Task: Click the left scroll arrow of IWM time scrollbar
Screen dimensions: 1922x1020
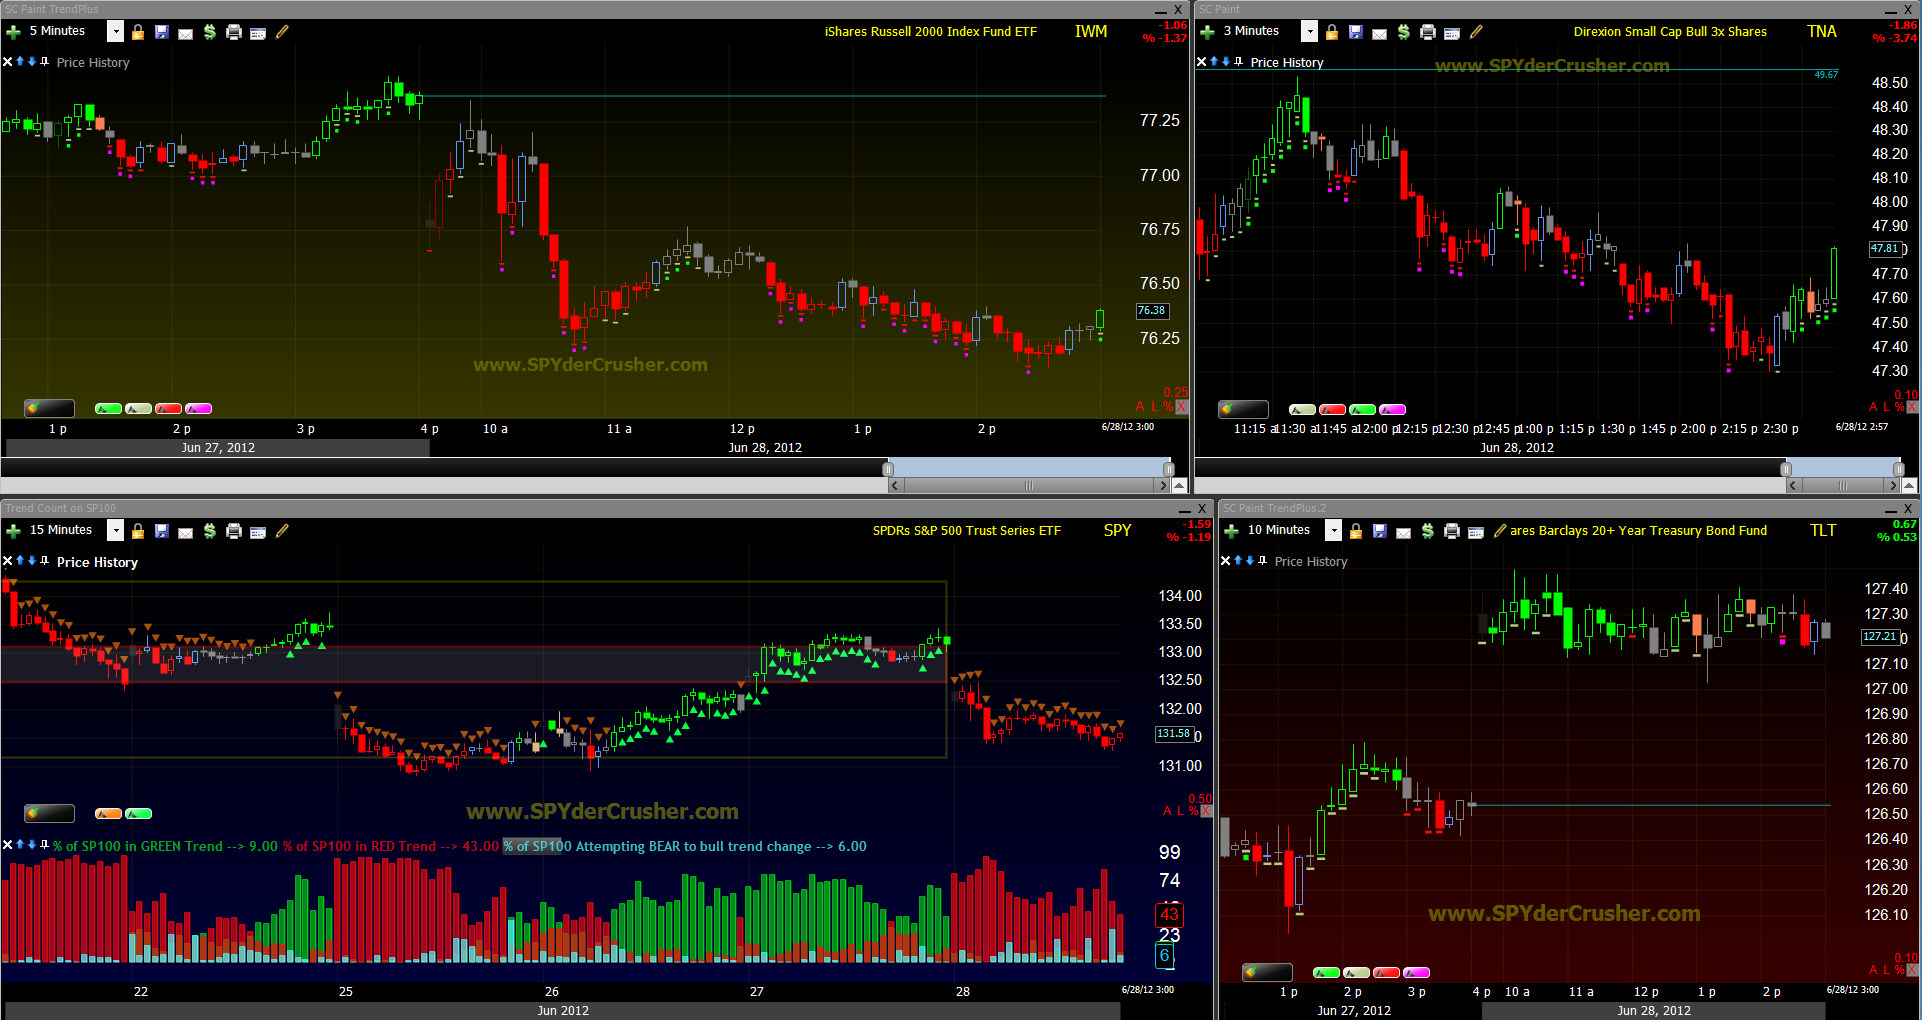Action: click(x=896, y=485)
